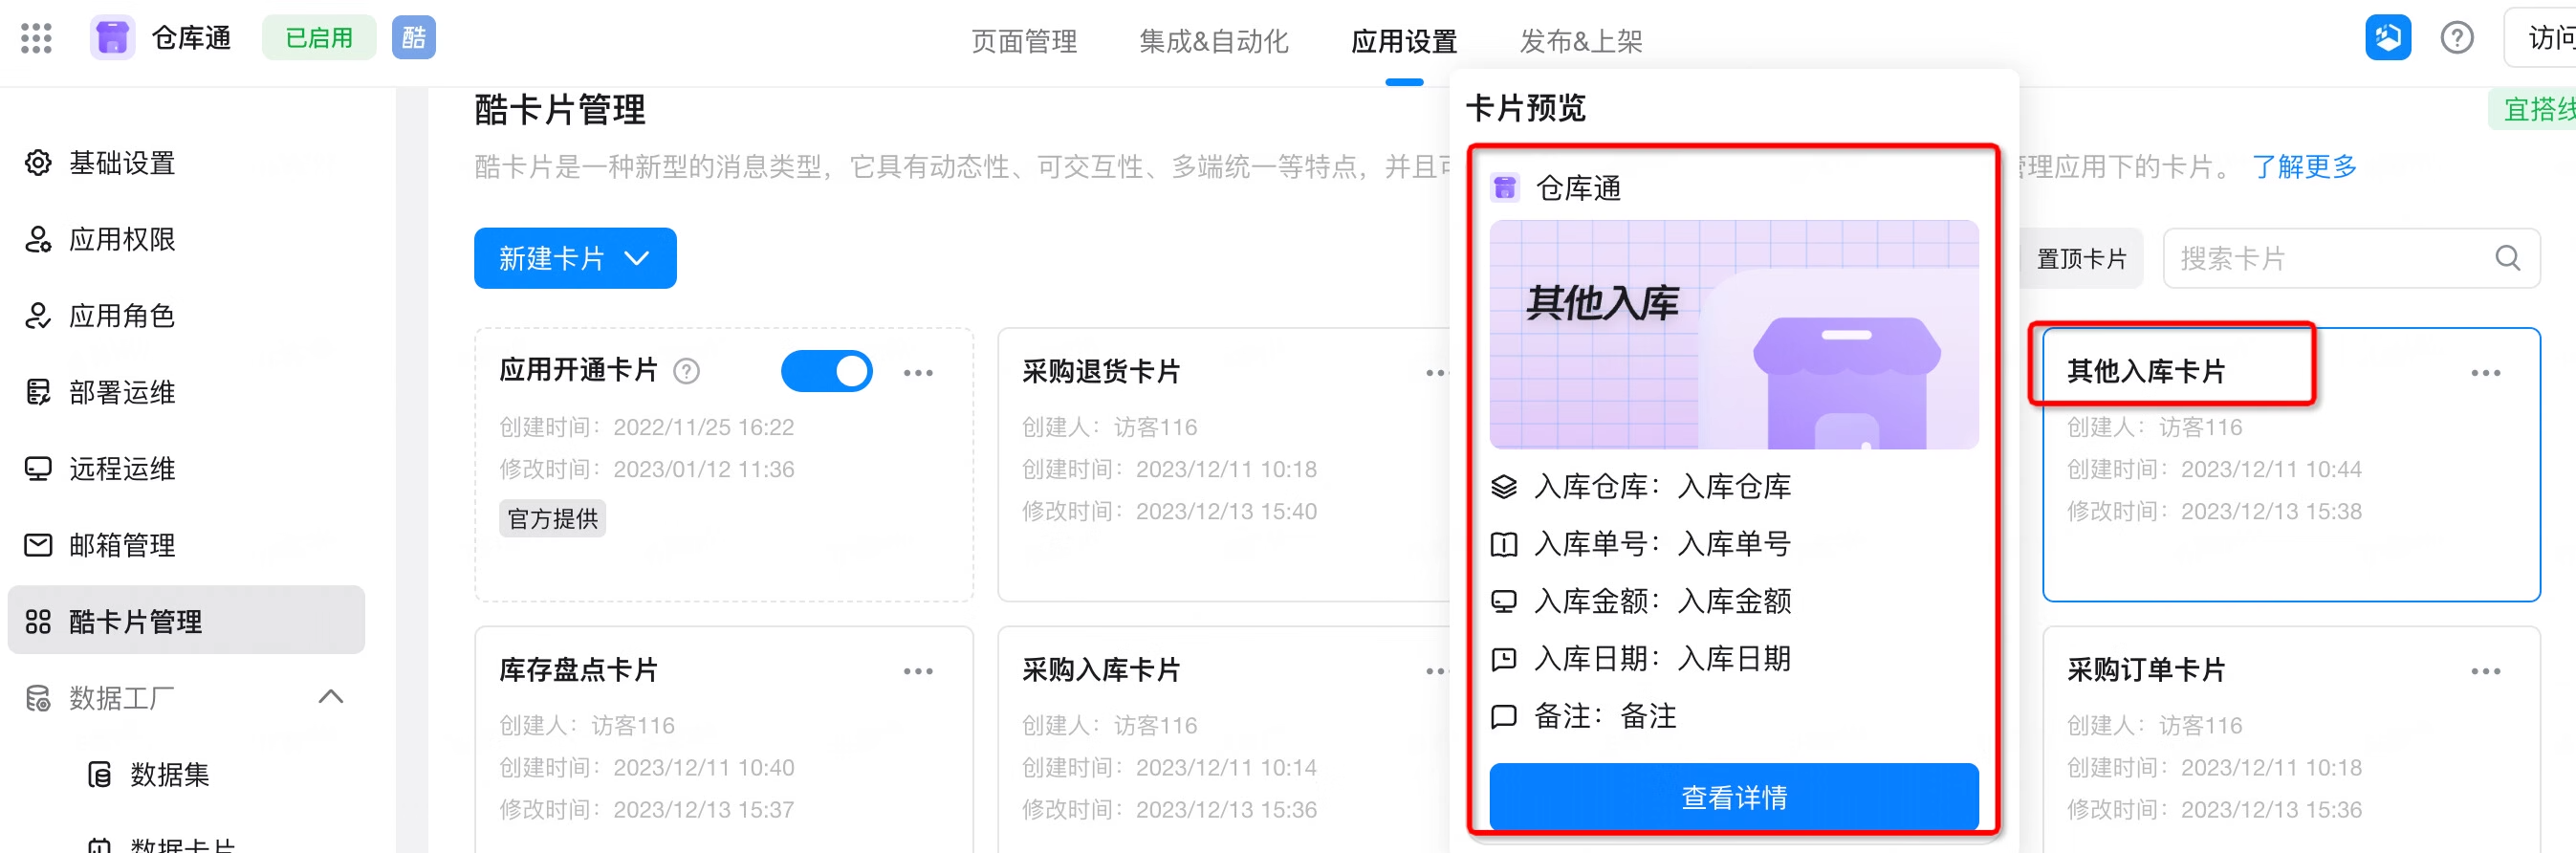Open more options for 采购订单卡片
This screenshot has height=853, width=2576.
coord(2485,671)
